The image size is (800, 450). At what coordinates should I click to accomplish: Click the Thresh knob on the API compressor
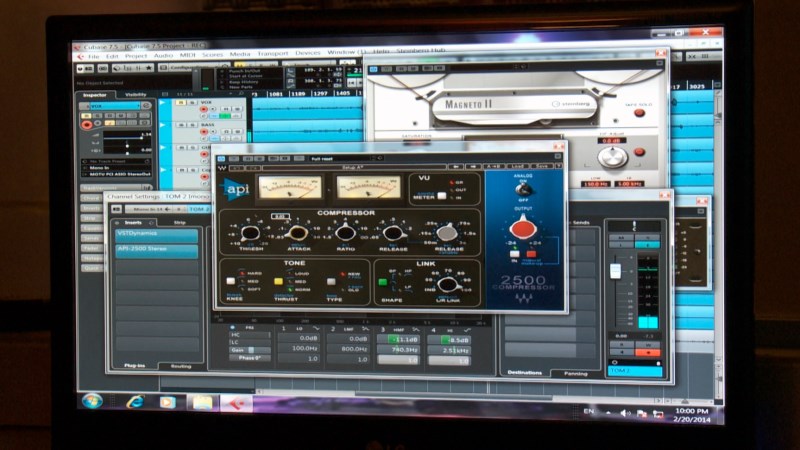coord(250,233)
